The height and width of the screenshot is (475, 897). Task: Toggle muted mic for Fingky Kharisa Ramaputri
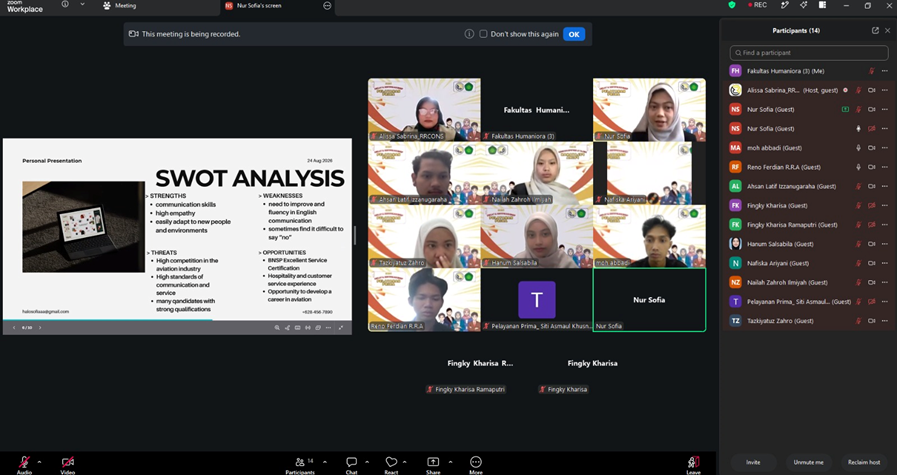point(858,225)
